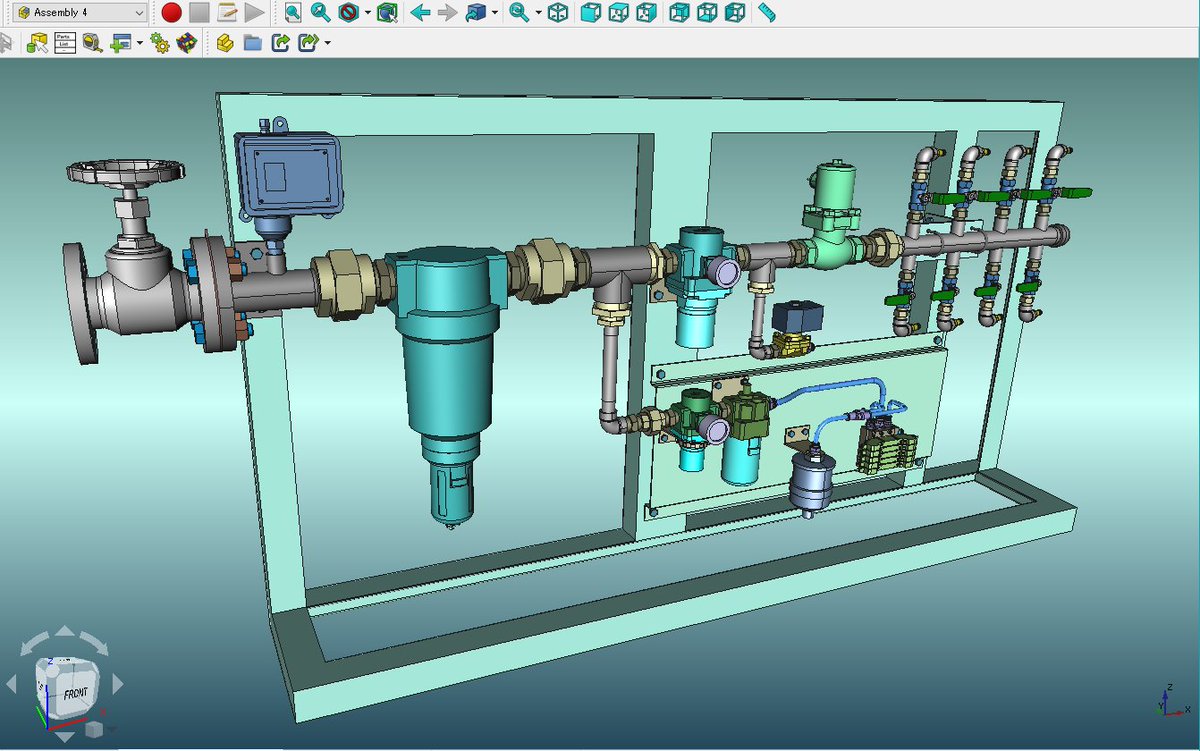Click the zoom-to-fit green box icon
This screenshot has width=1200, height=751.
tap(387, 13)
